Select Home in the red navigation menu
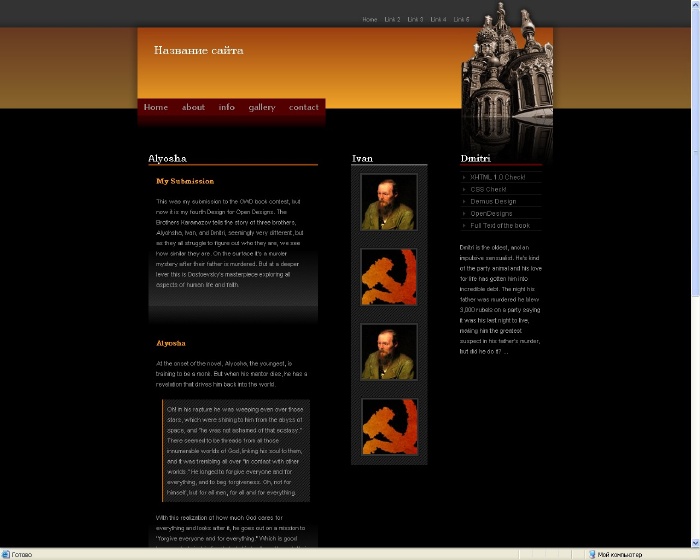Viewport: 700px width, 560px height. tap(156, 107)
